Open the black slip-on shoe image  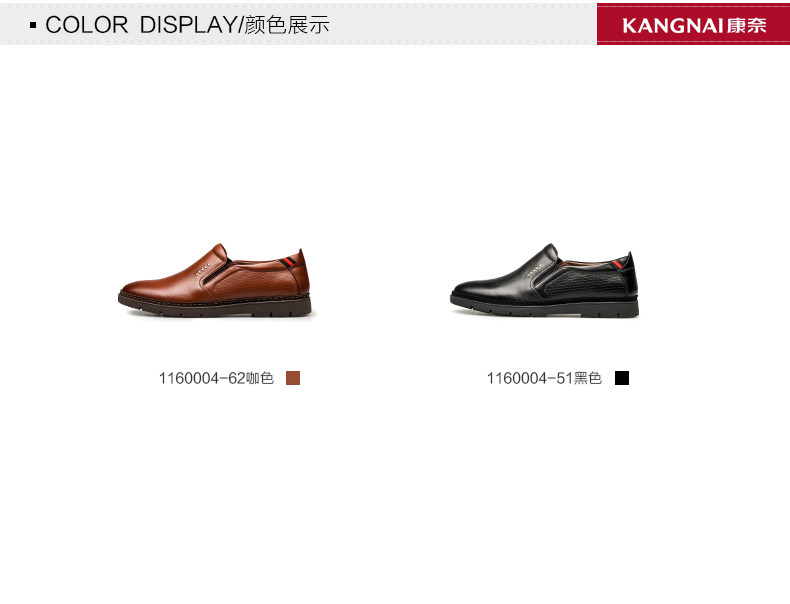tap(545, 281)
